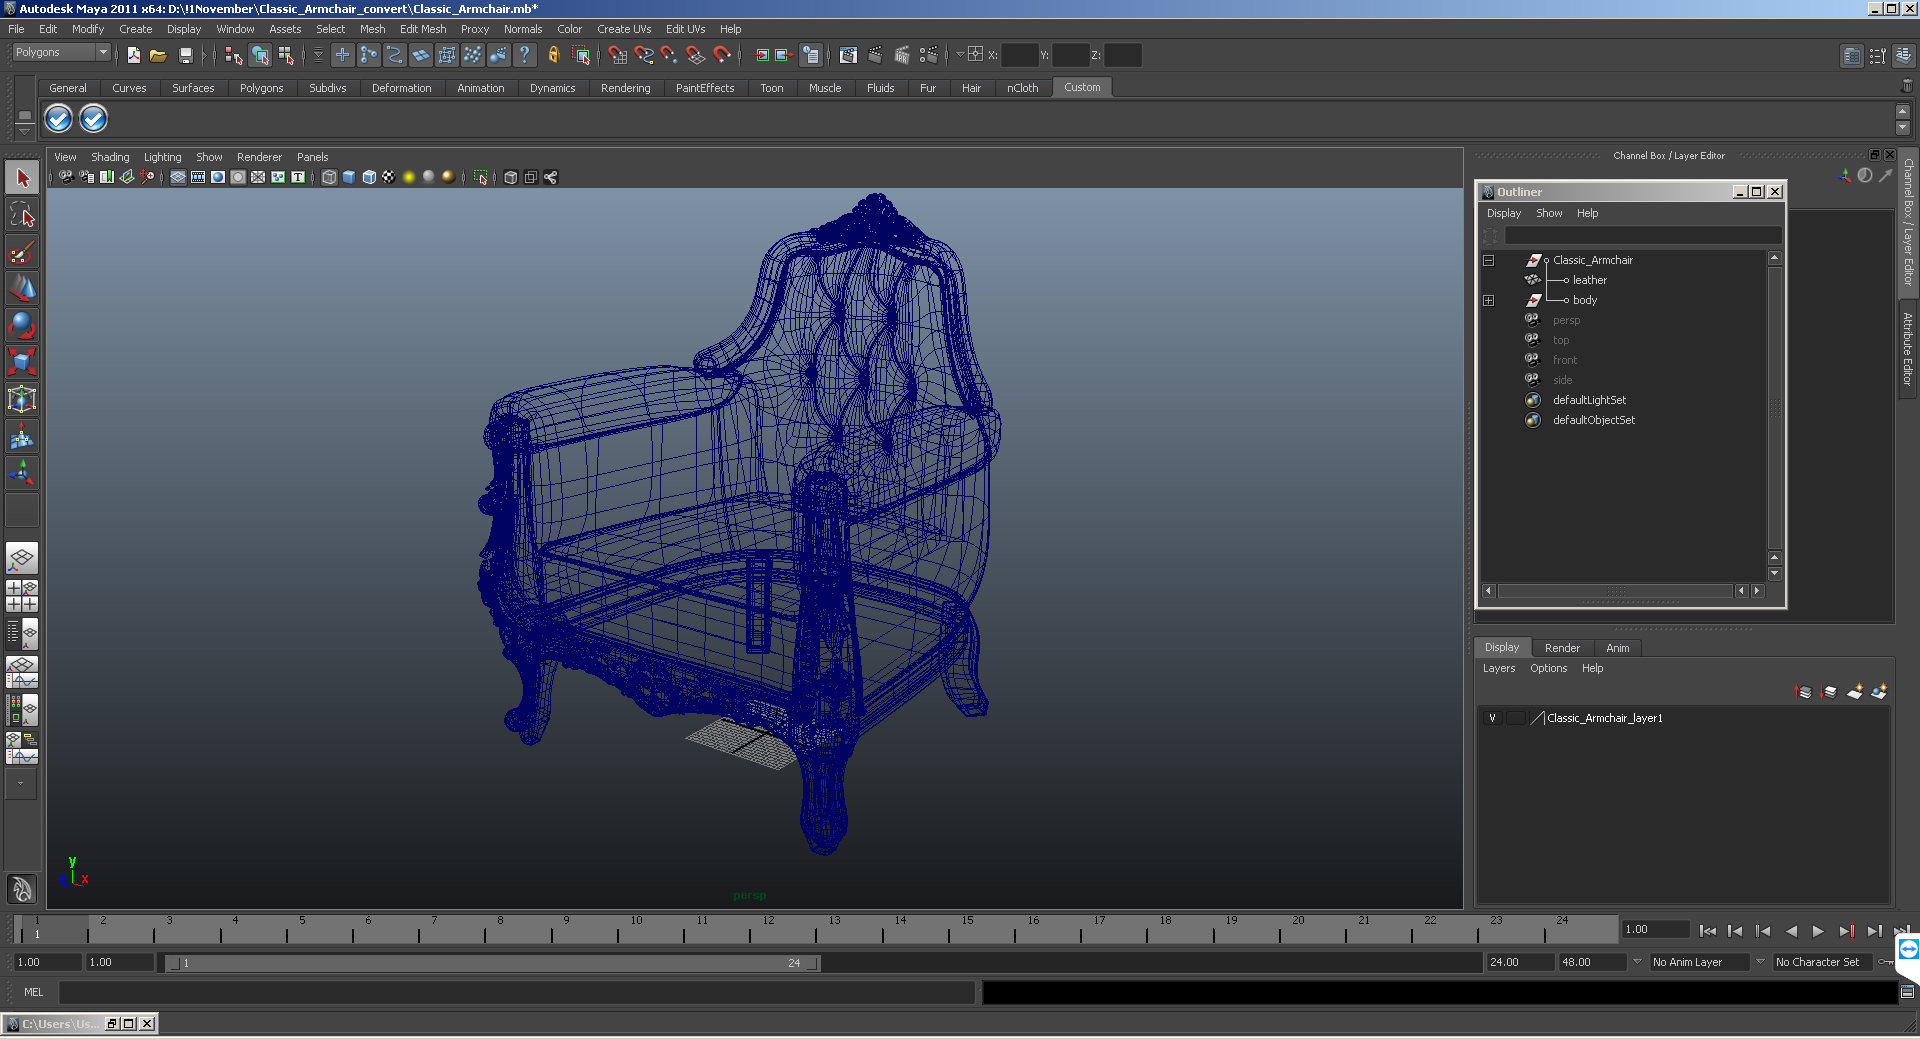This screenshot has width=1920, height=1040.
Task: Click move layer down icon in Layer Editor
Action: tap(1829, 692)
